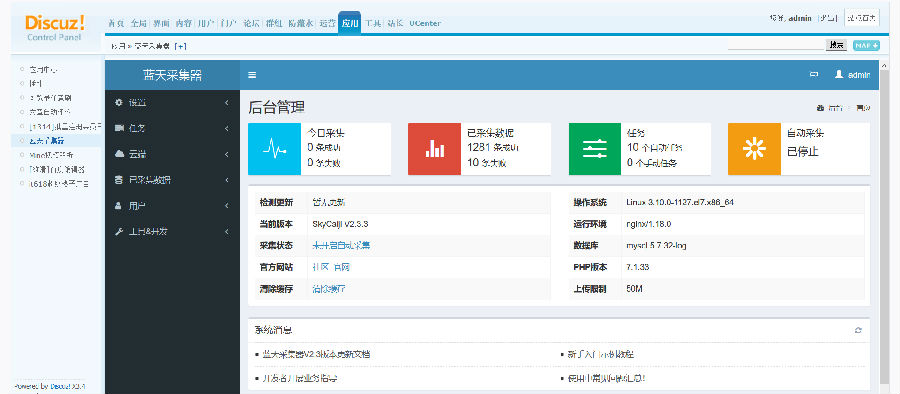Screen dimensions: 900x394
Task: Select the t618 plugin in left list
Action: pyautogui.click(x=59, y=184)
